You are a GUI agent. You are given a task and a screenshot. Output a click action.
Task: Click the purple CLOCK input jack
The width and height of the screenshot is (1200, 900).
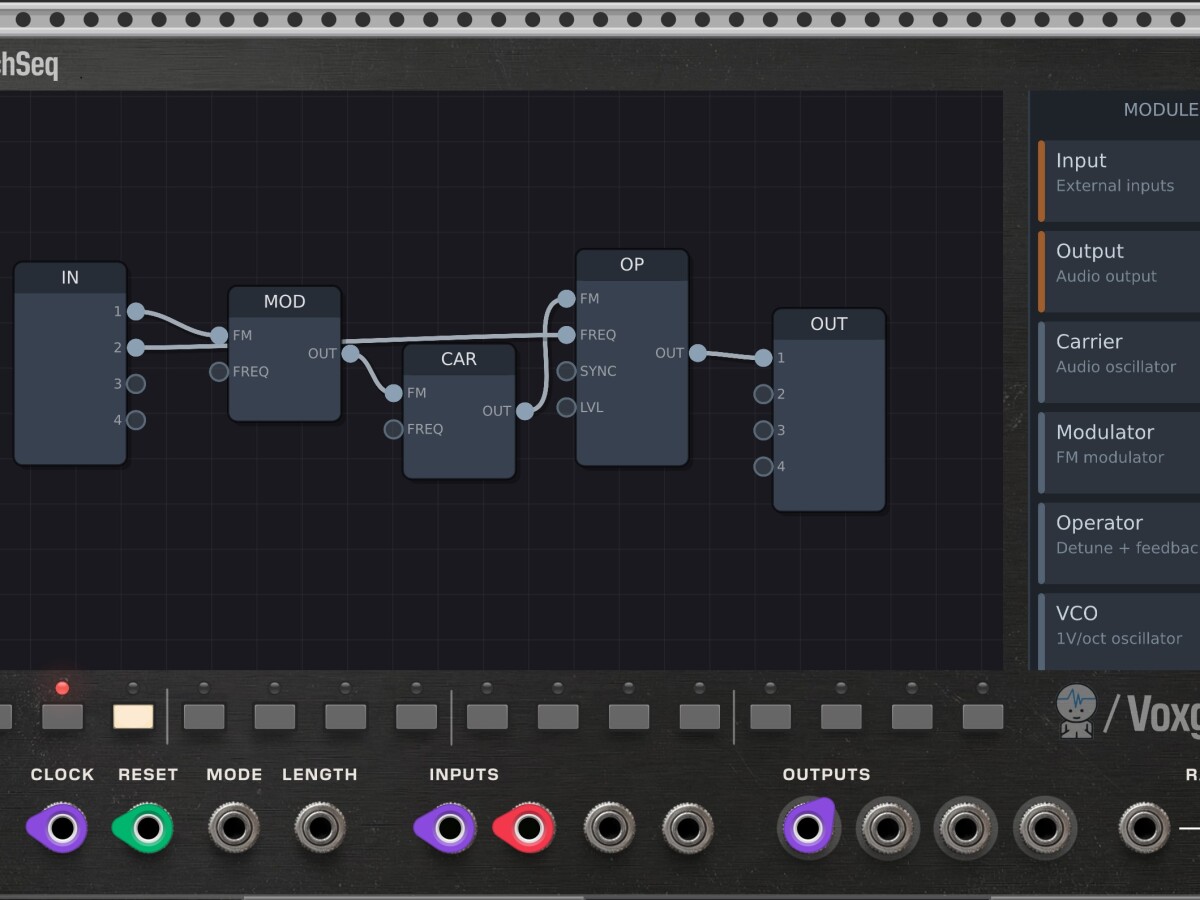(x=61, y=828)
